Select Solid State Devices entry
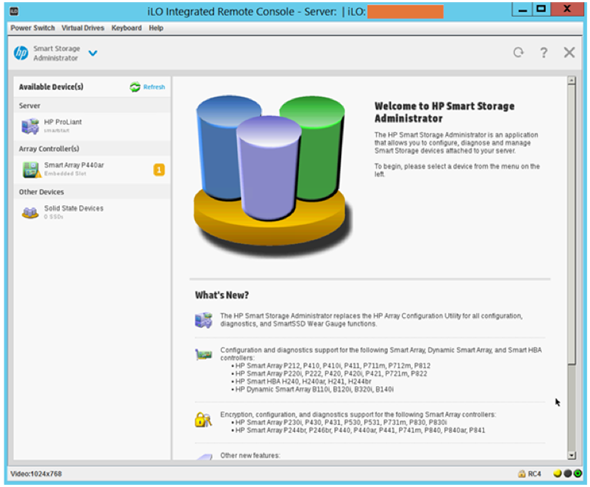The width and height of the screenshot is (590, 487). 92,212
